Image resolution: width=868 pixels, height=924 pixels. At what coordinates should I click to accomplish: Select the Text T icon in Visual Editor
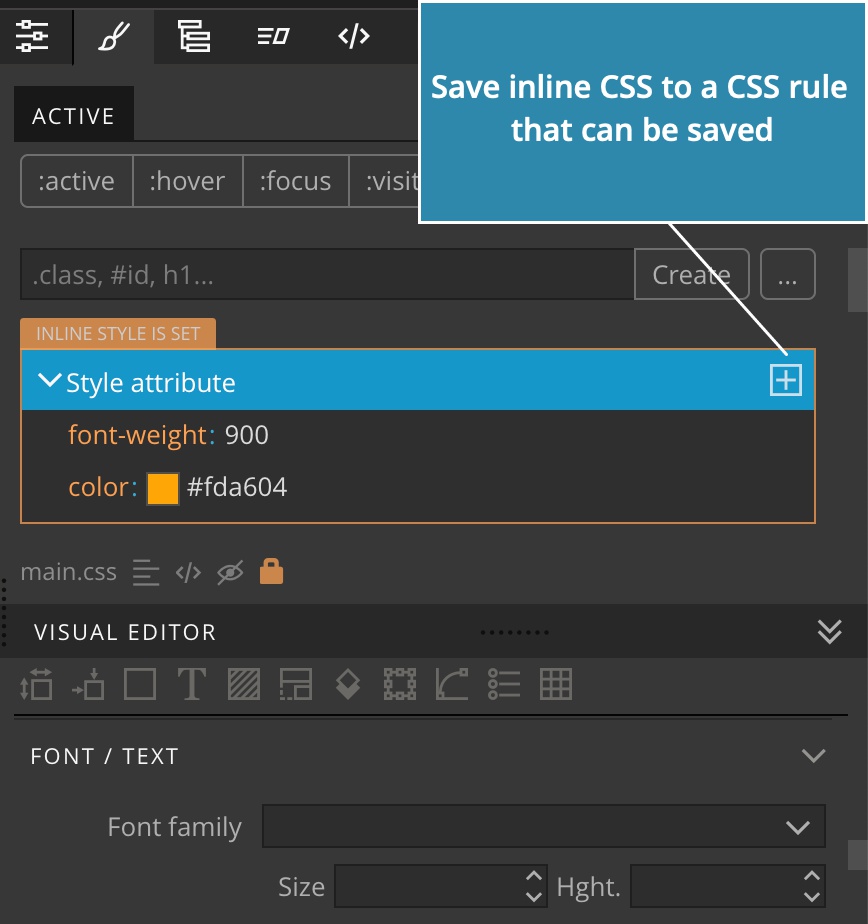(x=192, y=684)
